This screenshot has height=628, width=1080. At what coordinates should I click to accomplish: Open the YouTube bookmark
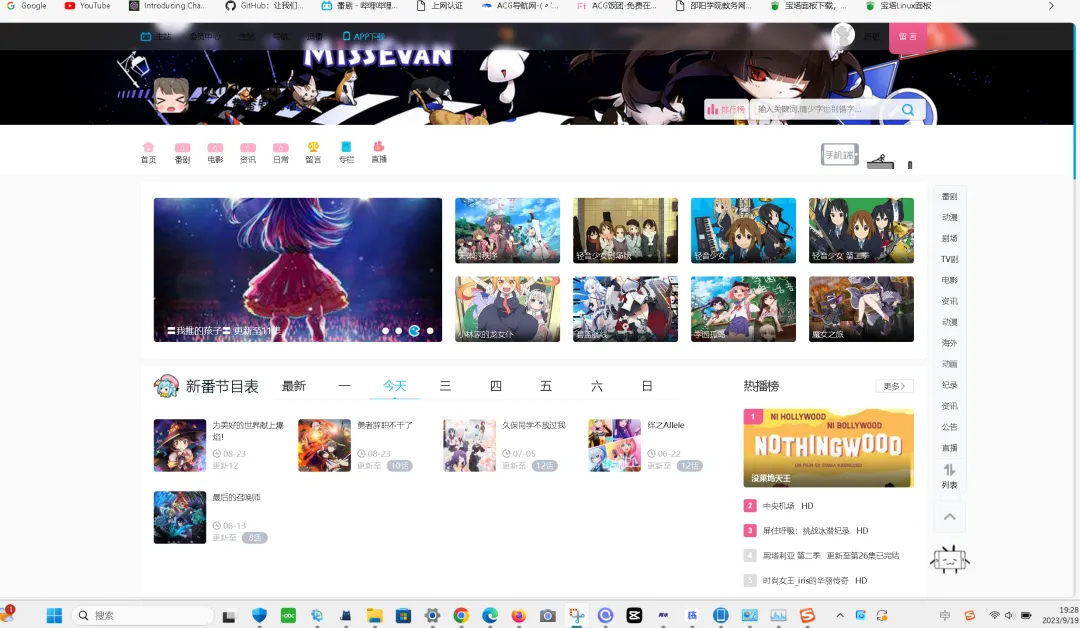pyautogui.click(x=87, y=6)
